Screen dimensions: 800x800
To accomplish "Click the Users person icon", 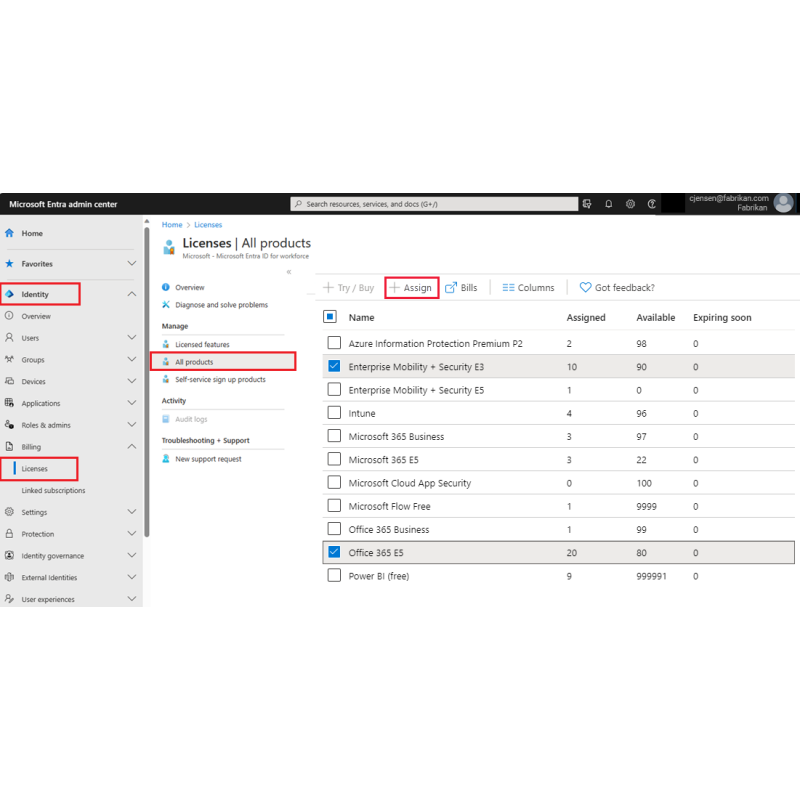I will pos(9,338).
